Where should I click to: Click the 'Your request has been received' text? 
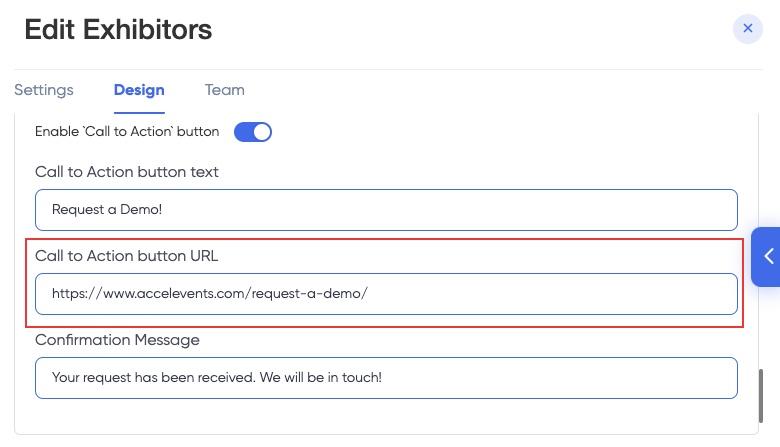click(x=217, y=377)
